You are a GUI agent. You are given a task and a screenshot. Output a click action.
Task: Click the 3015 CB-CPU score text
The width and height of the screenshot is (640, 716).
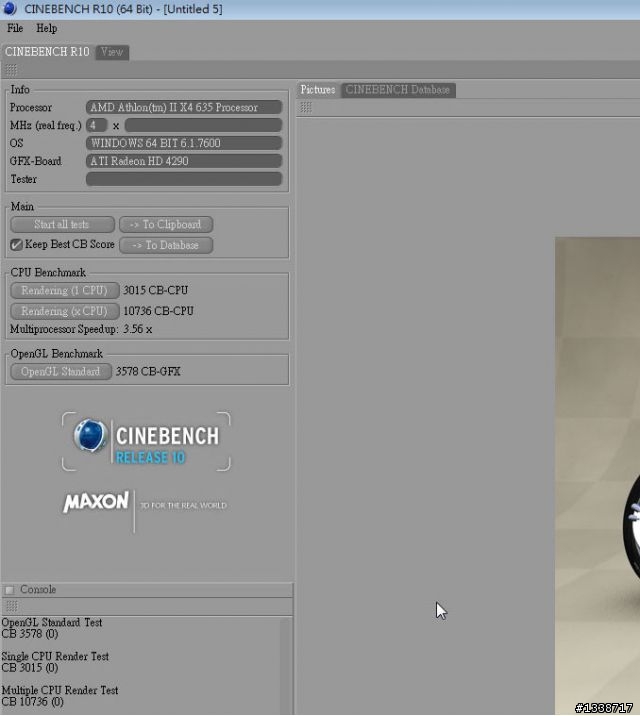[155, 290]
